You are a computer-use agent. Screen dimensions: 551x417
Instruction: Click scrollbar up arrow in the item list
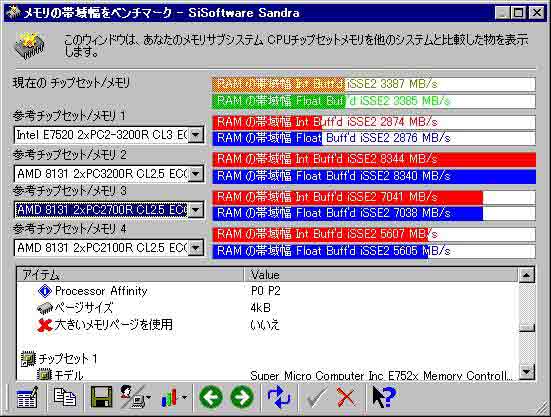tap(527, 275)
